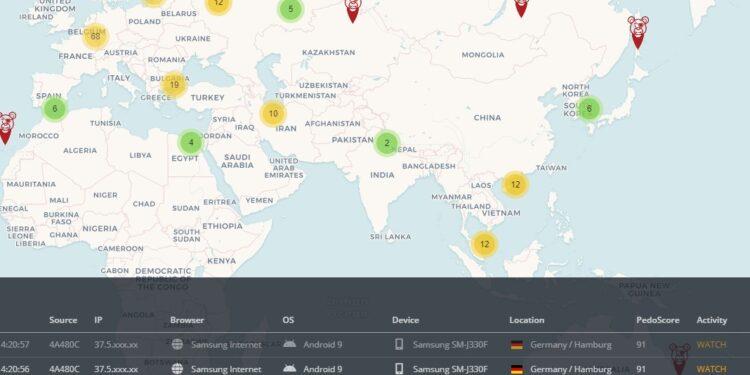The width and height of the screenshot is (750, 375).
Task: Sort by the Source column header
Action: 63,320
